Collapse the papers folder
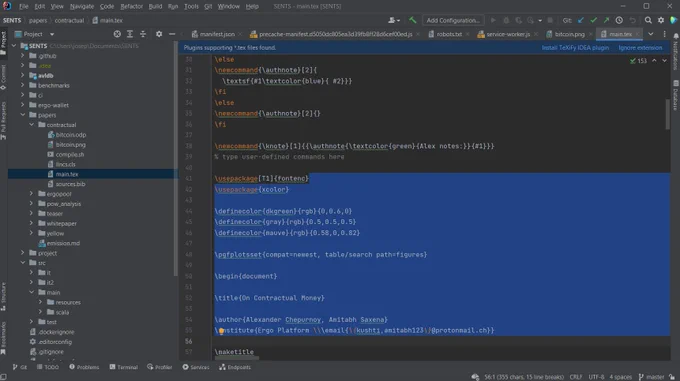Viewport: 680px width, 381px height. point(23,115)
